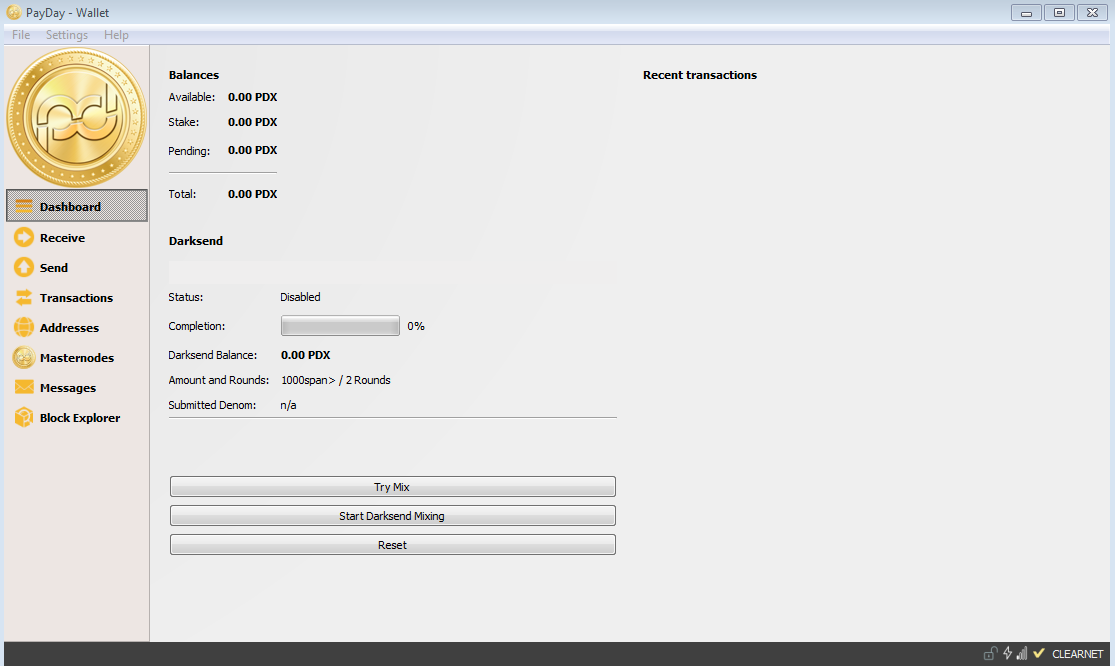Click the Dashboard hamburger icon

(23, 206)
